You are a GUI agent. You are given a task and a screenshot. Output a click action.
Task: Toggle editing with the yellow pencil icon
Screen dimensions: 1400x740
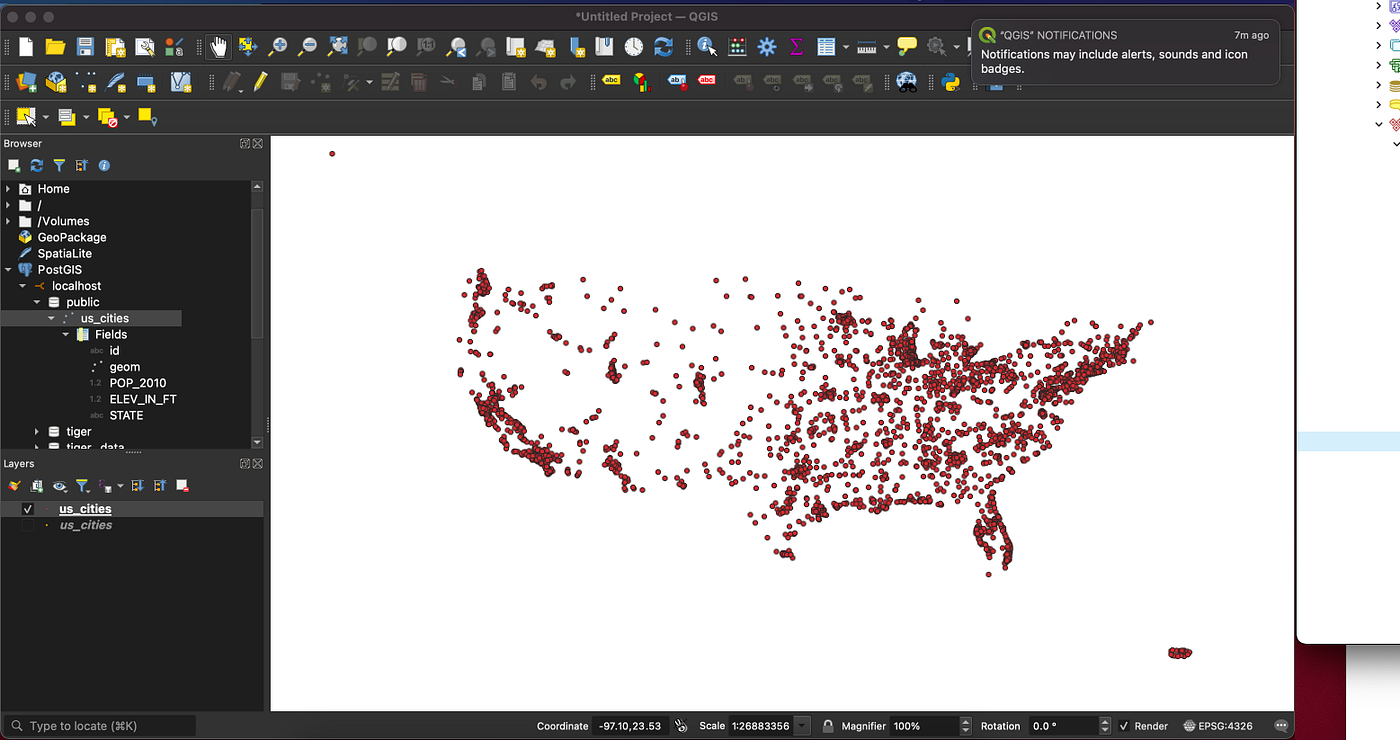[260, 82]
